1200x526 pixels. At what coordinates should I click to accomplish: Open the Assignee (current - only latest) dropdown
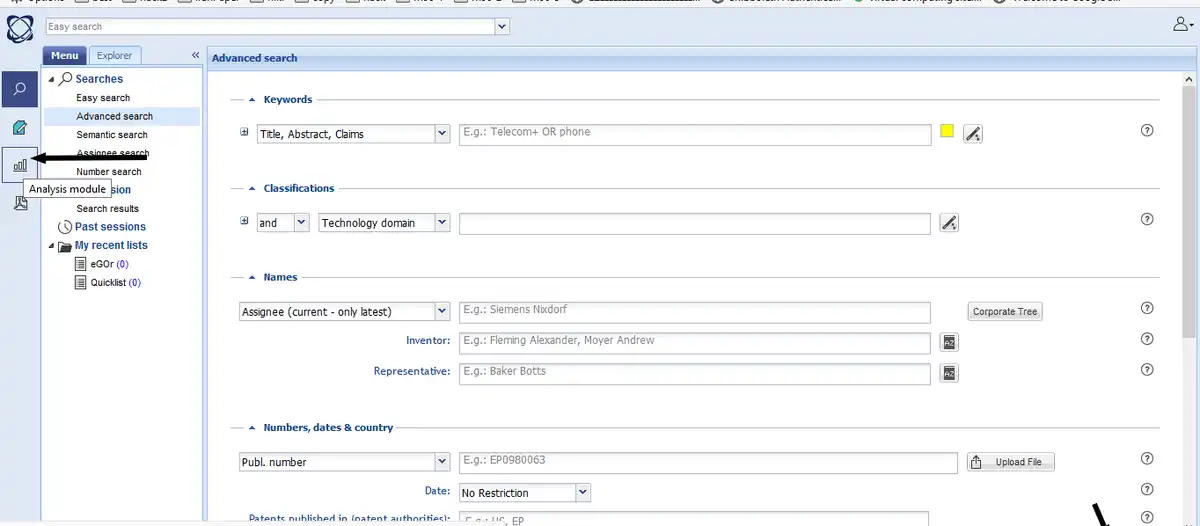(442, 312)
